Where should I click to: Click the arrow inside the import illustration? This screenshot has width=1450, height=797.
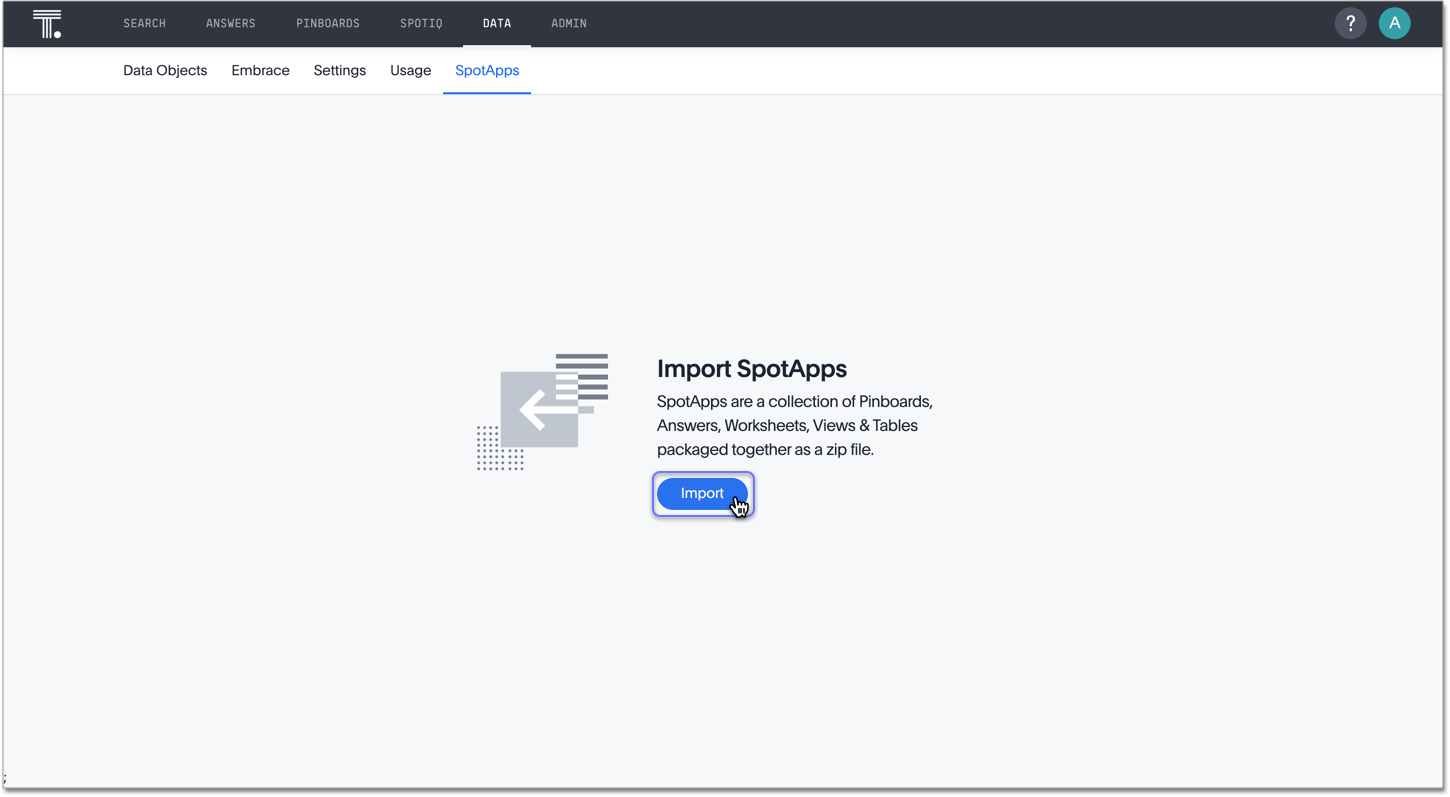539,408
